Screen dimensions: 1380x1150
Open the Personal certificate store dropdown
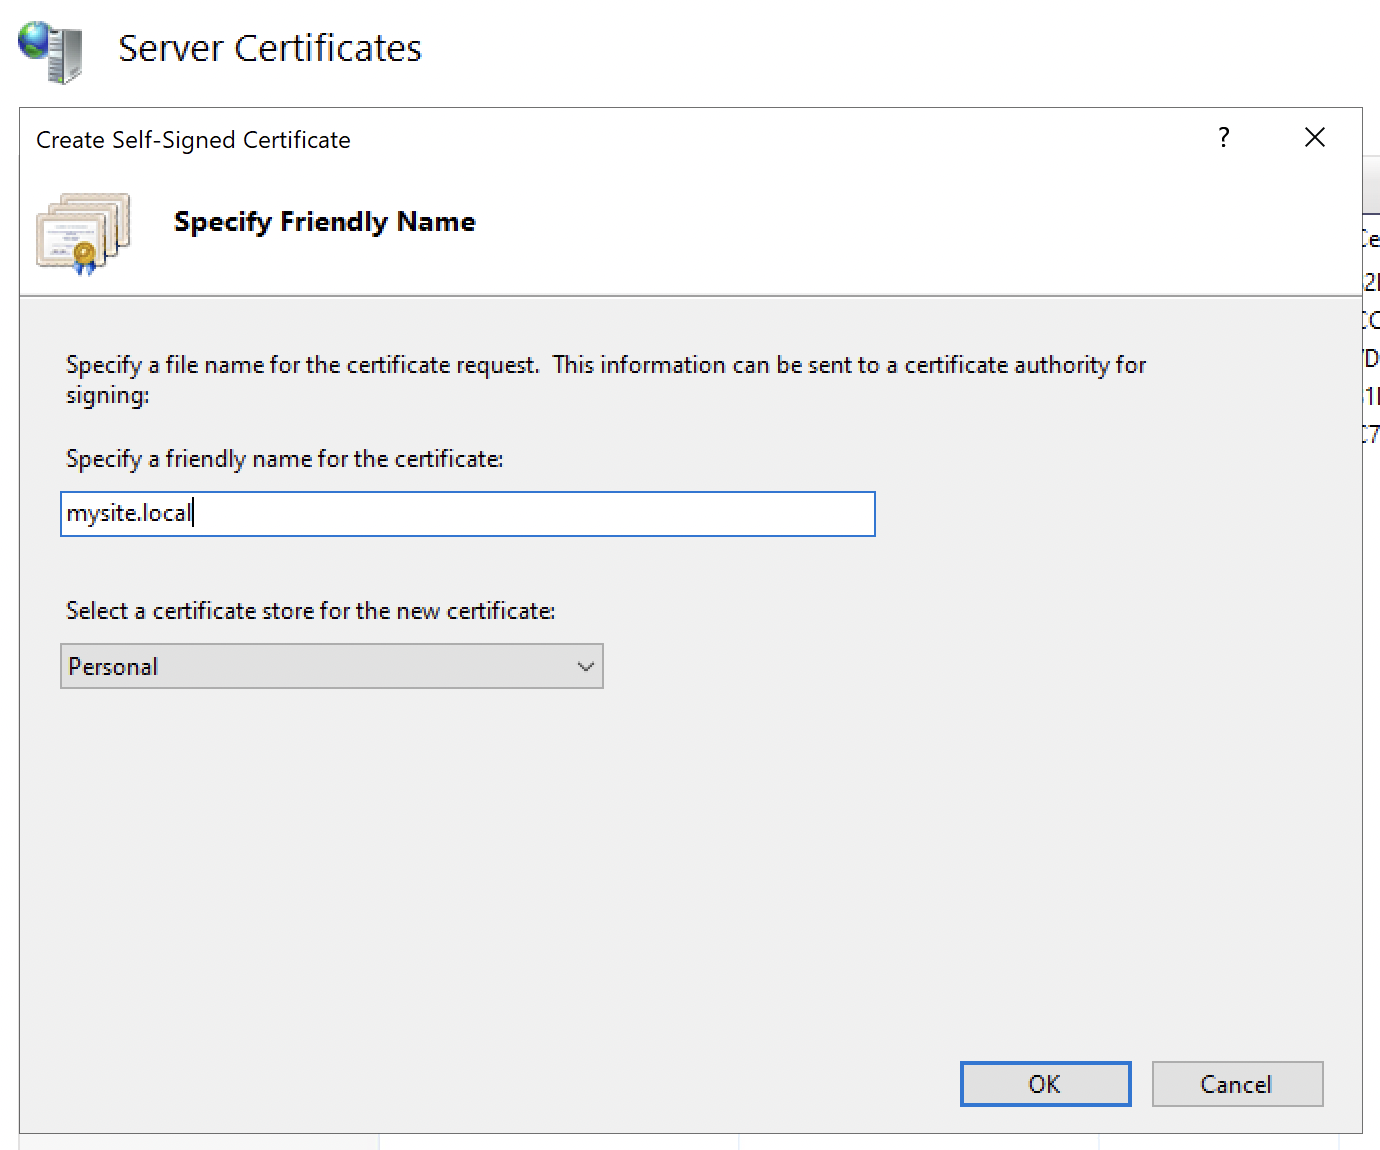[332, 666]
